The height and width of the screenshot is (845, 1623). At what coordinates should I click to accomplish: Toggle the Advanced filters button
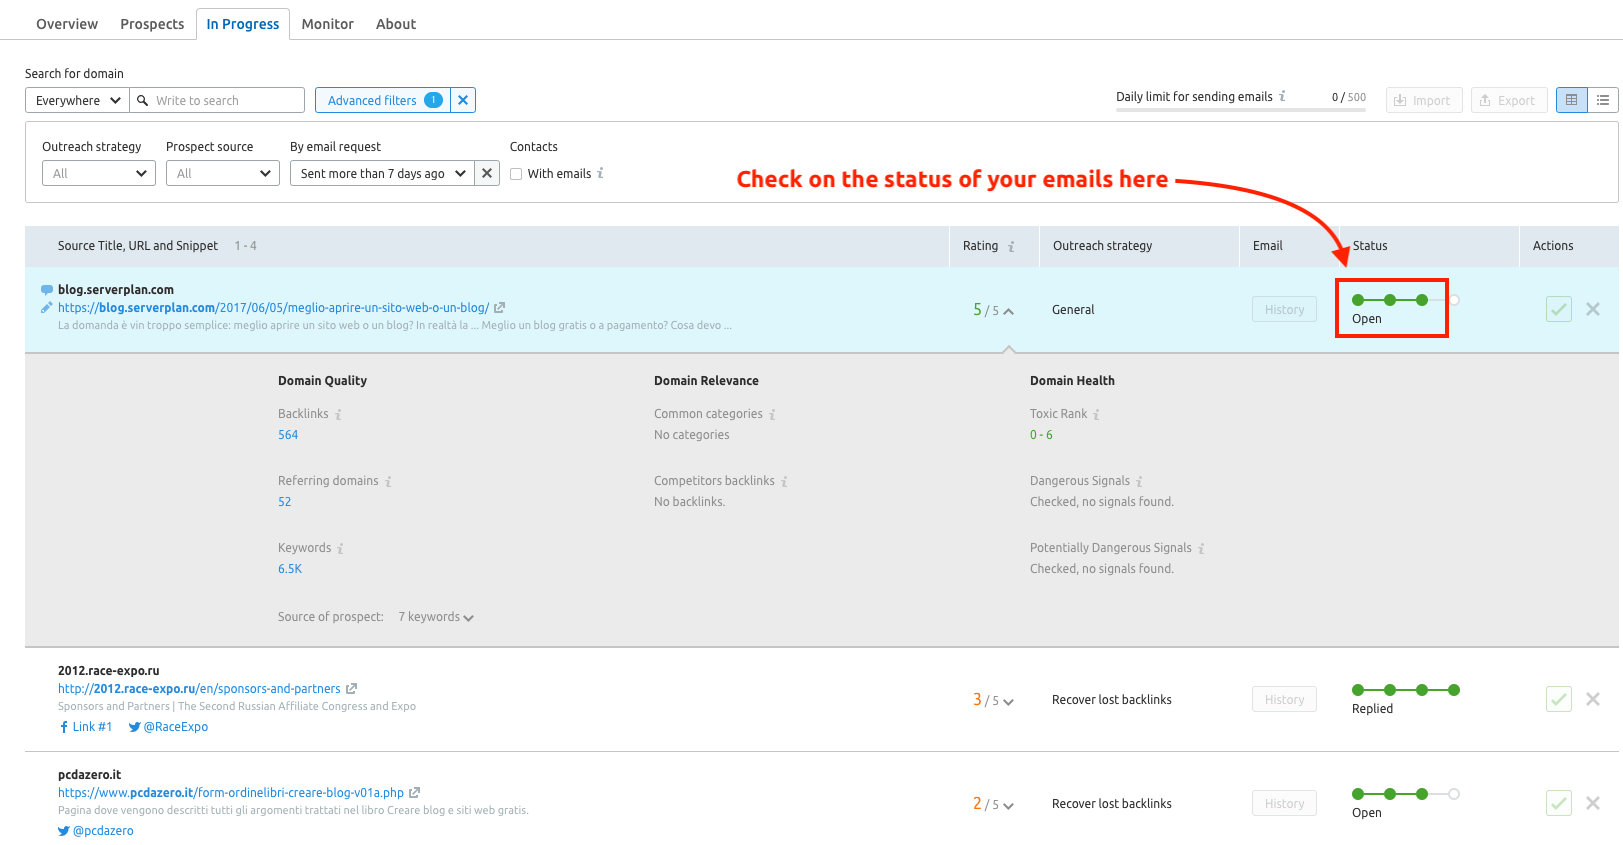pyautogui.click(x=382, y=100)
